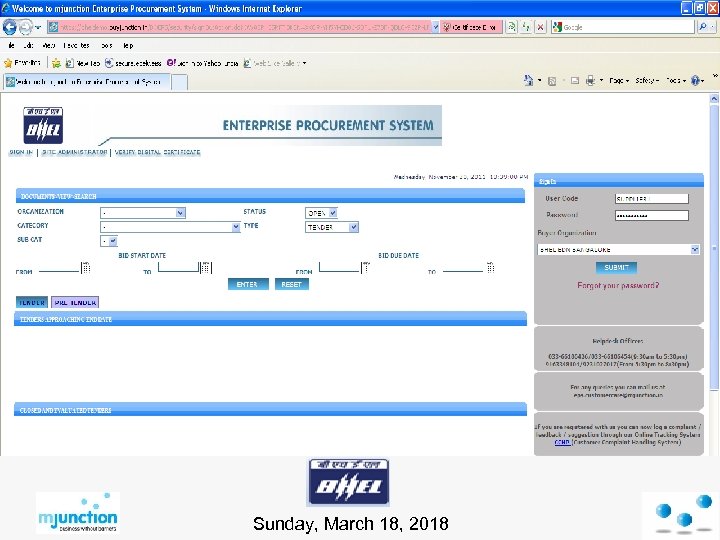Open the Feeds toolbar icon

552,81
